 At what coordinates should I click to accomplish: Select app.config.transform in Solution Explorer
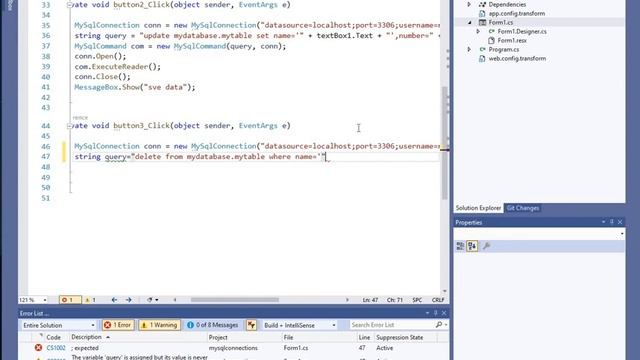[517, 13]
